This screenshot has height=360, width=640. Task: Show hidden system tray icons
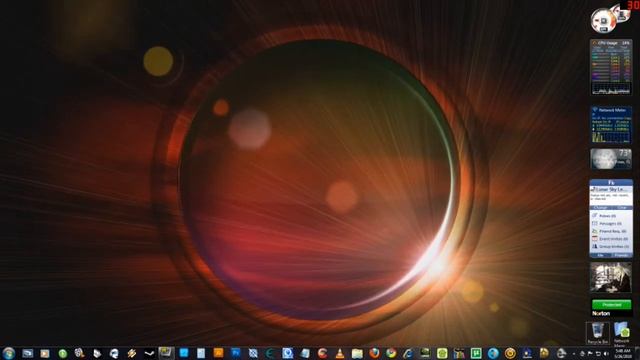tap(574, 354)
